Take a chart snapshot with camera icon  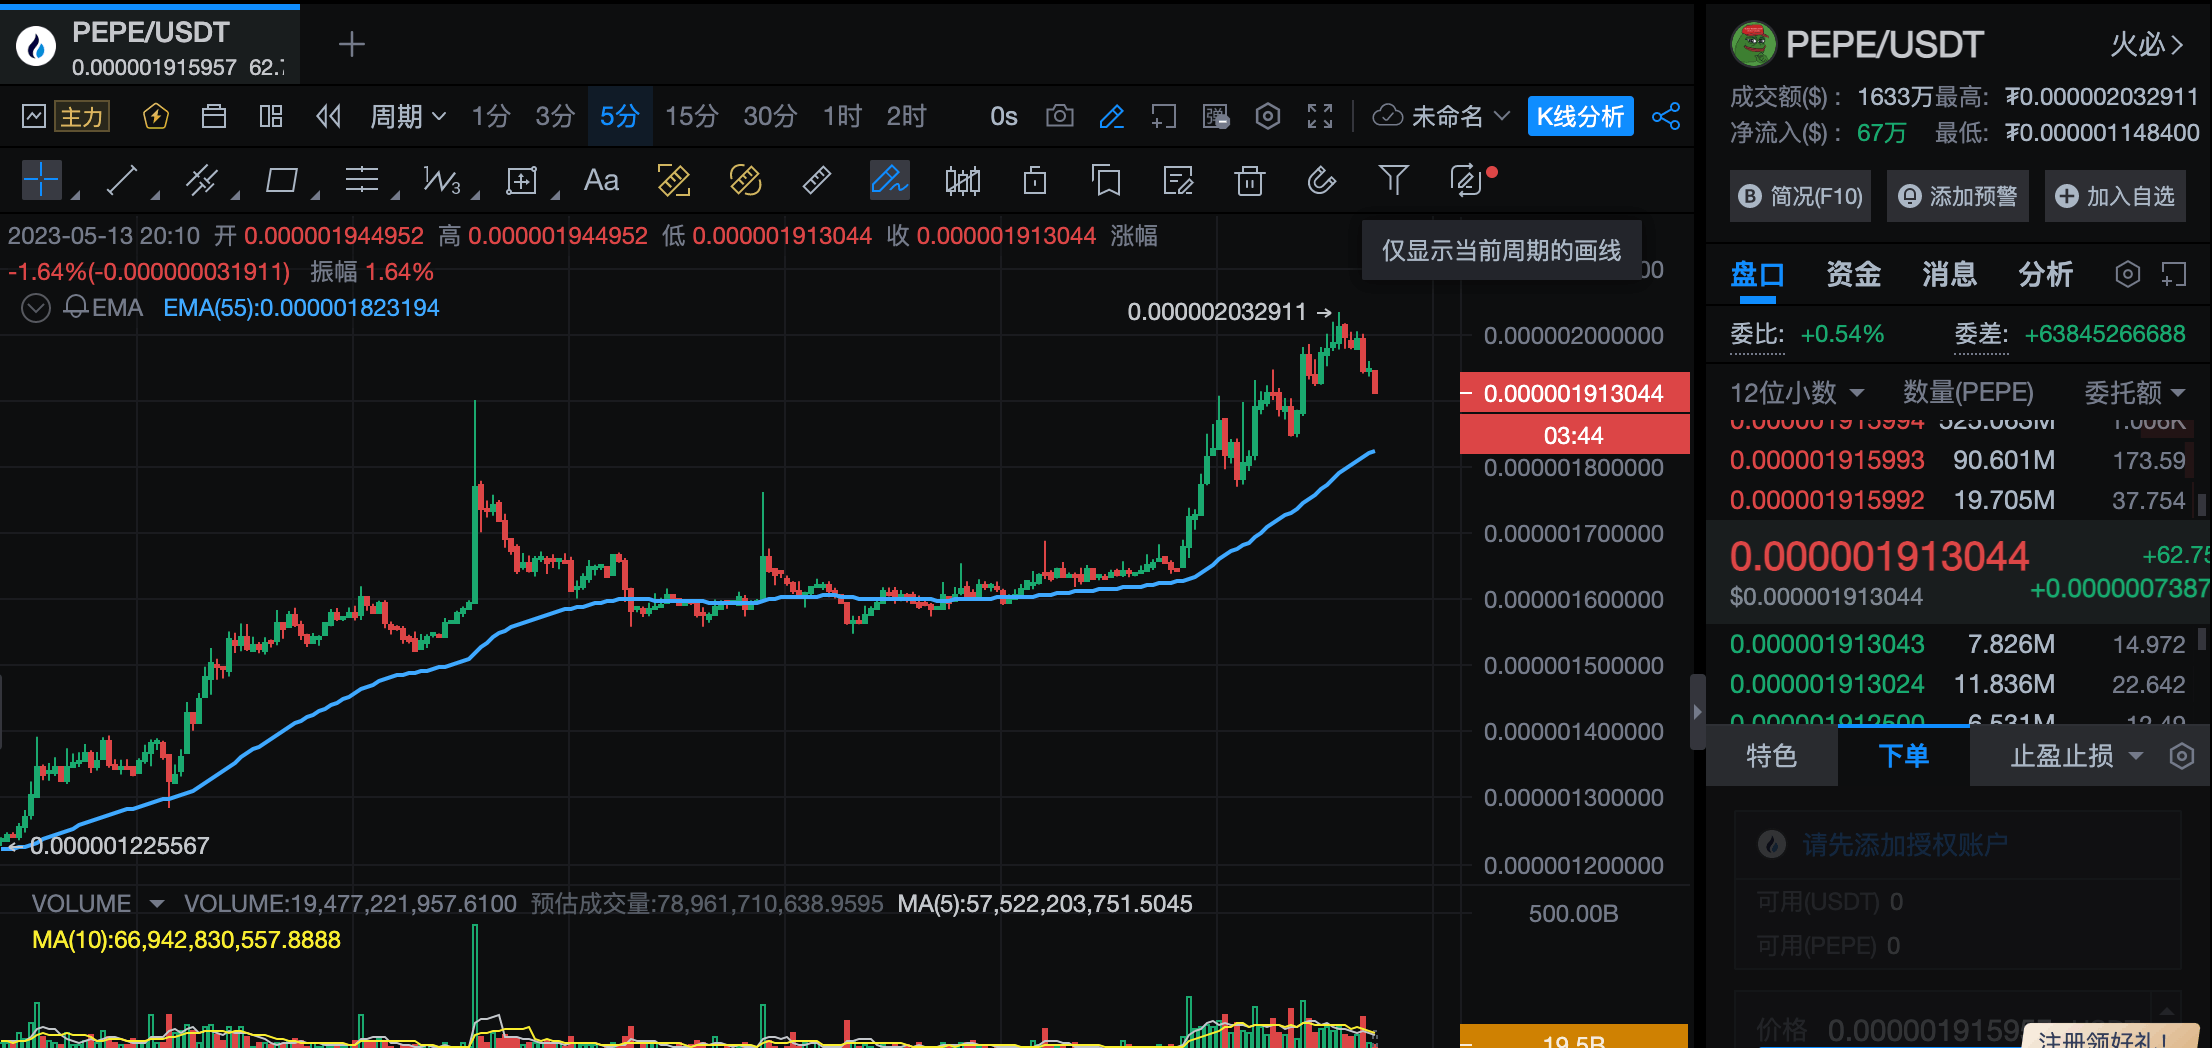click(x=1060, y=117)
